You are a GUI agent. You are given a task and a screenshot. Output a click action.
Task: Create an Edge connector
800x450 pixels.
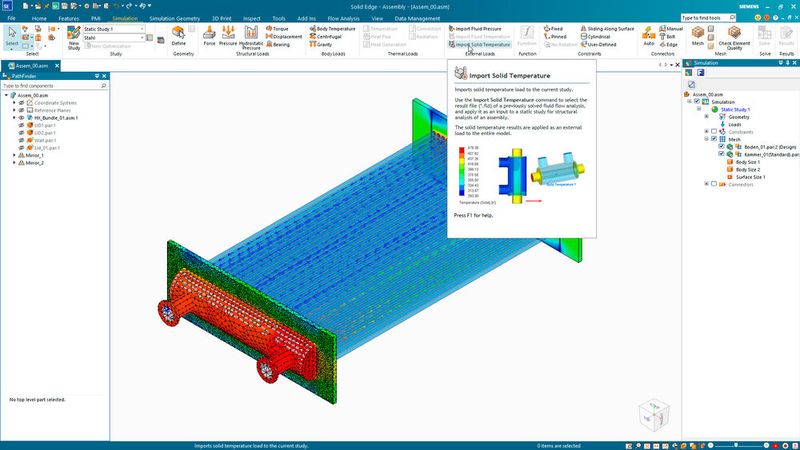(669, 44)
